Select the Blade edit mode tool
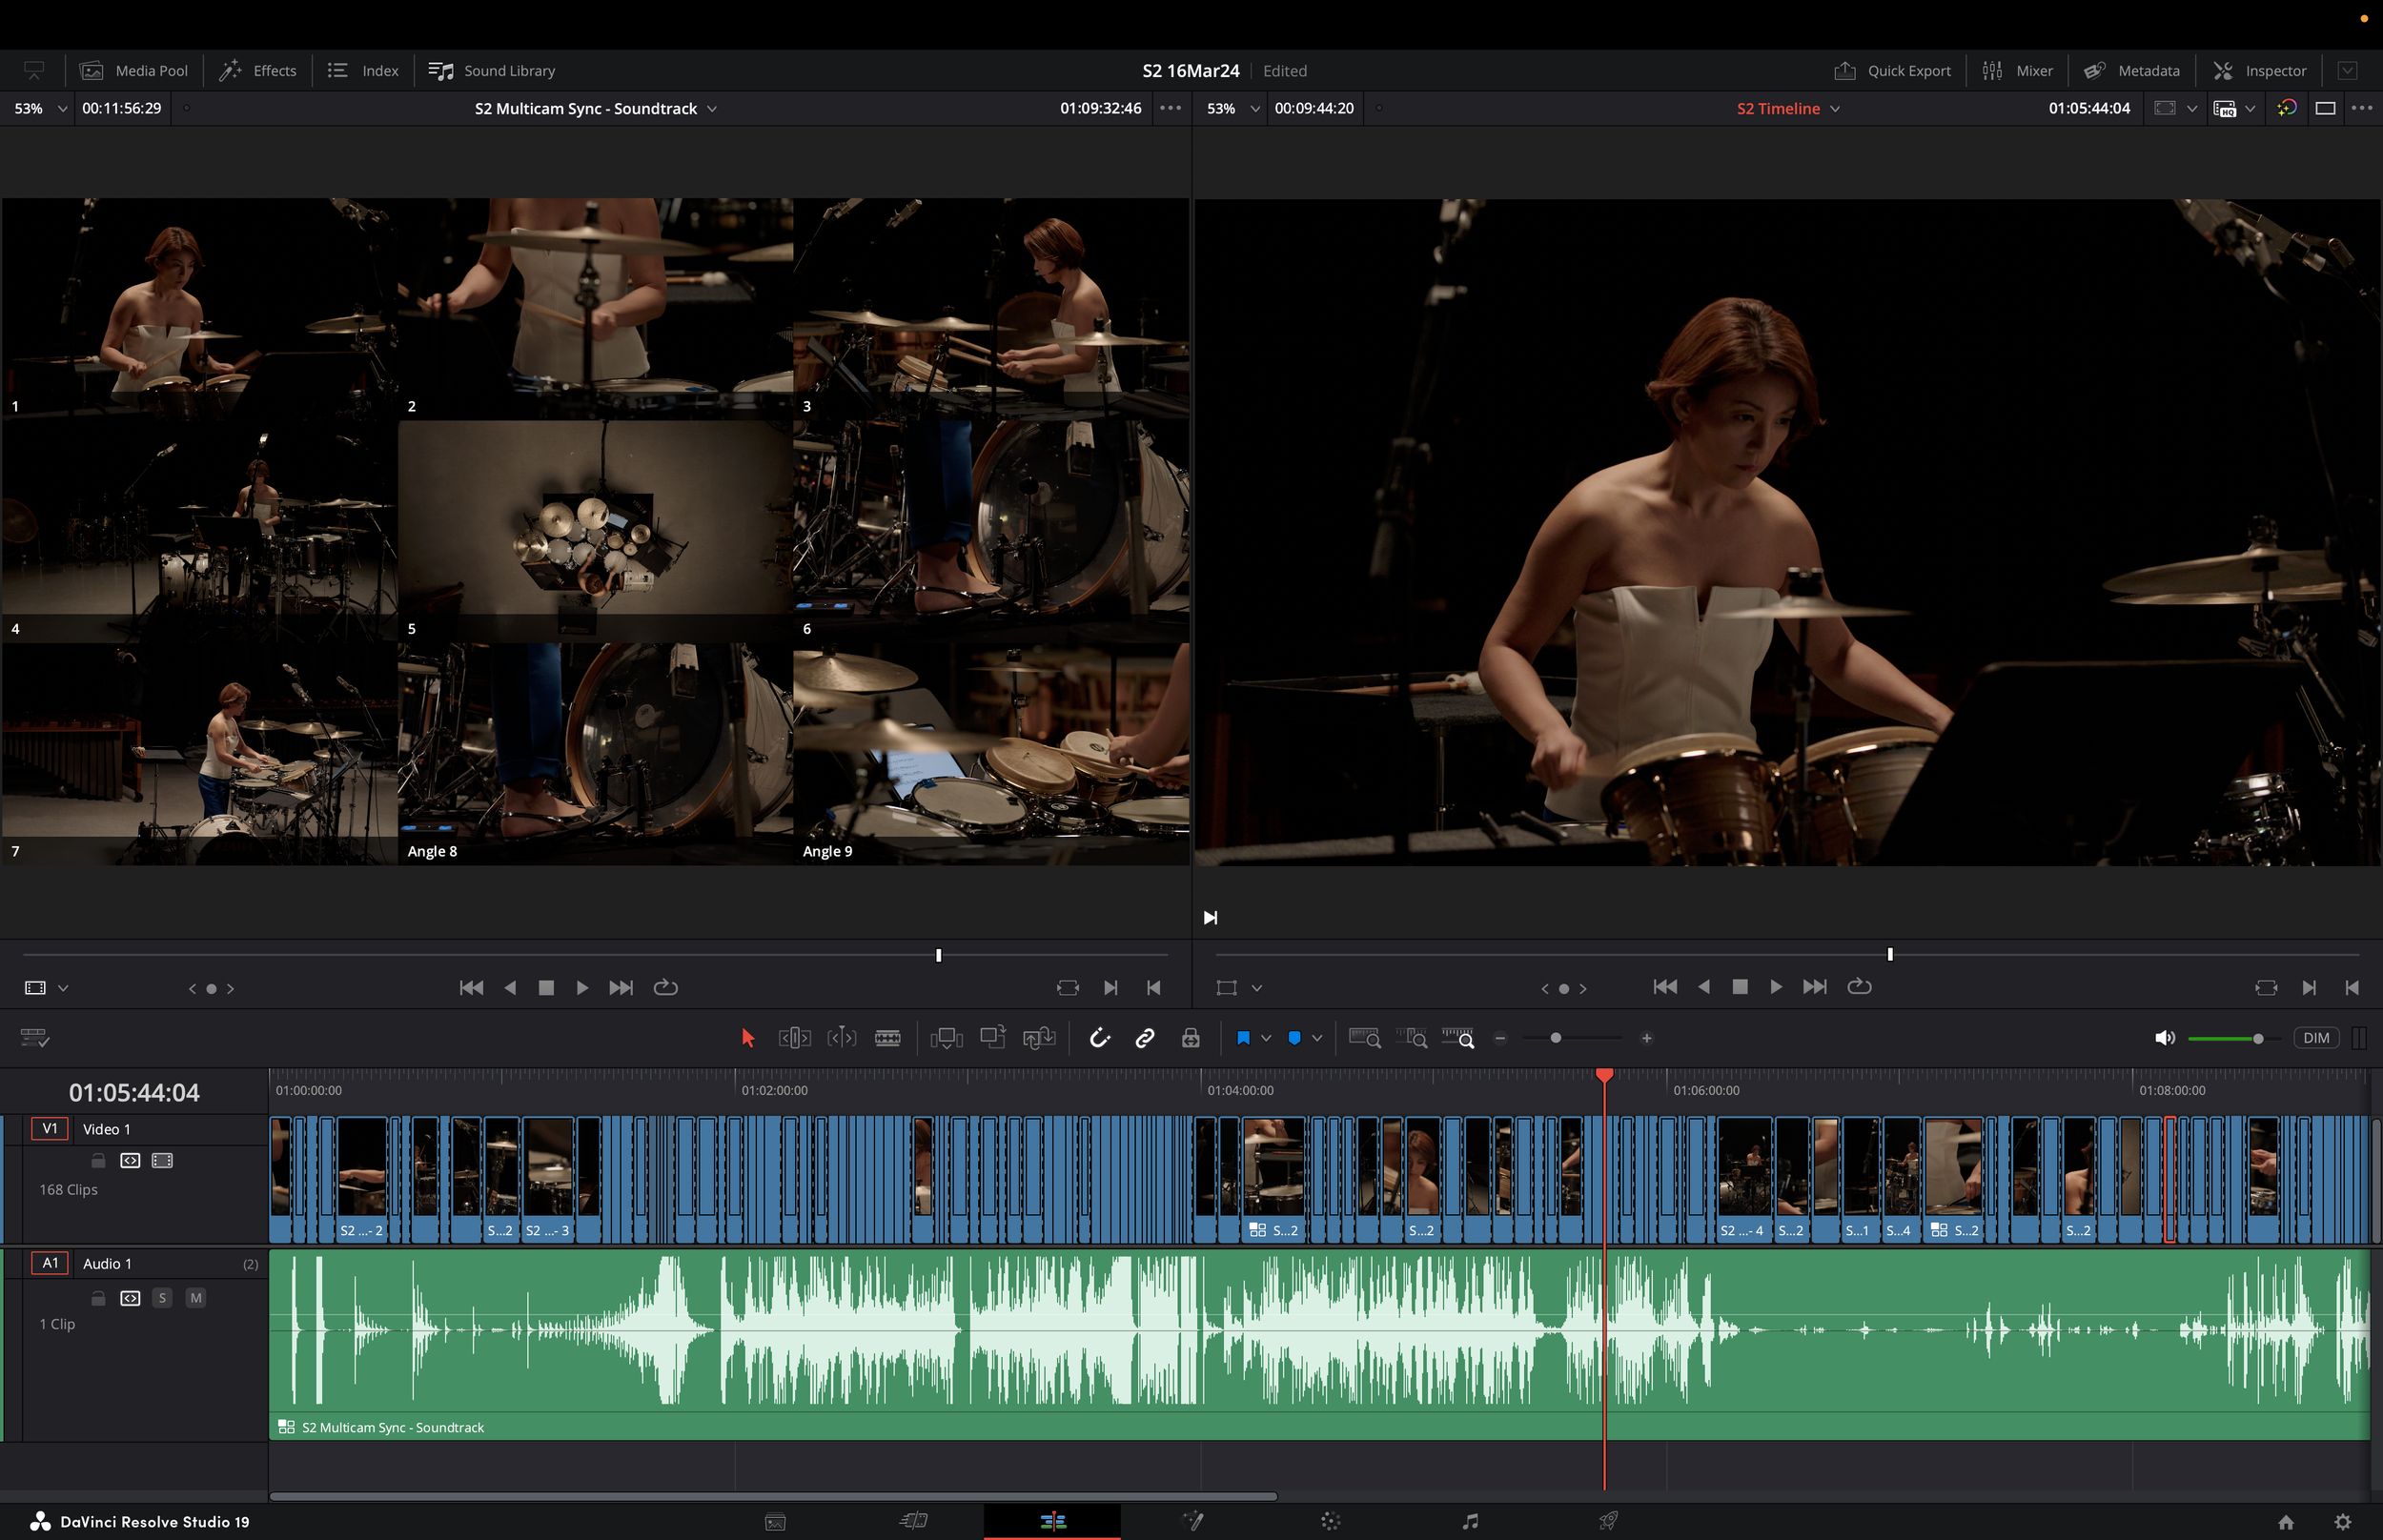The width and height of the screenshot is (2383, 1540). pyautogui.click(x=887, y=1038)
